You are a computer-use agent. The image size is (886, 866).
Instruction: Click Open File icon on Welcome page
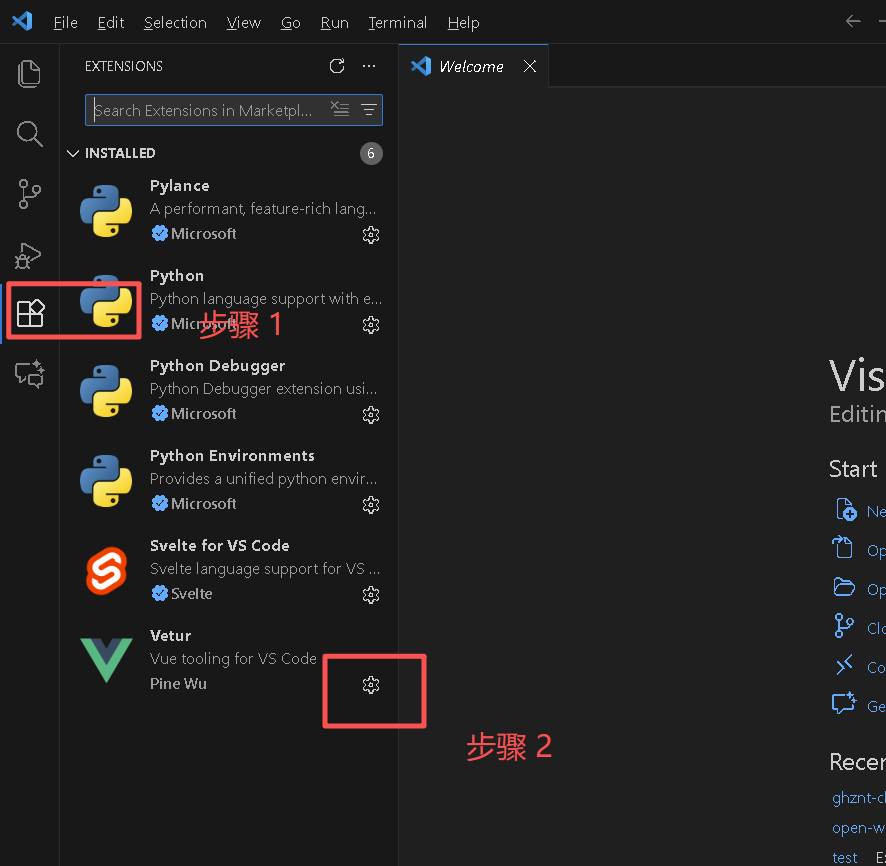coord(842,547)
